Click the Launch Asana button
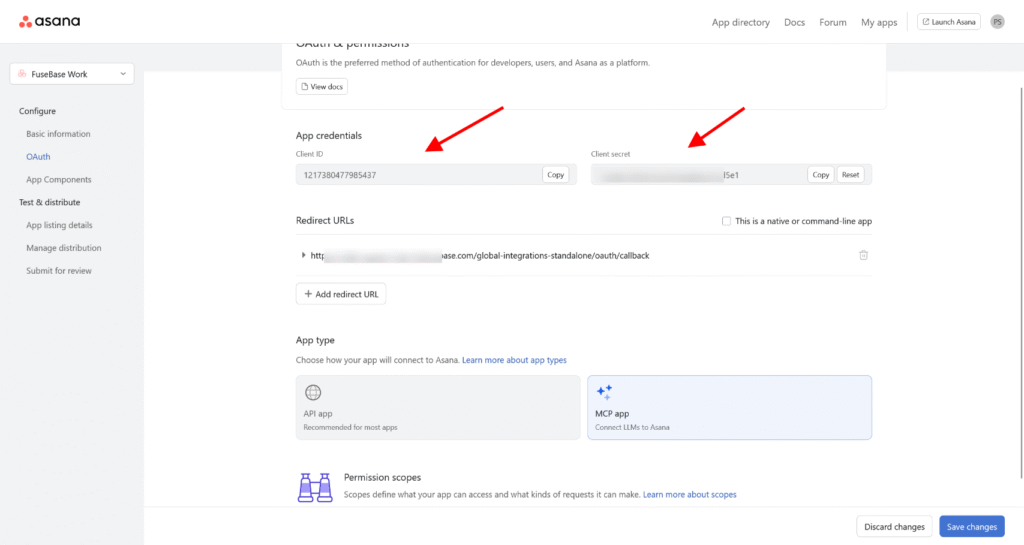This screenshot has height=545, width=1024. point(948,22)
